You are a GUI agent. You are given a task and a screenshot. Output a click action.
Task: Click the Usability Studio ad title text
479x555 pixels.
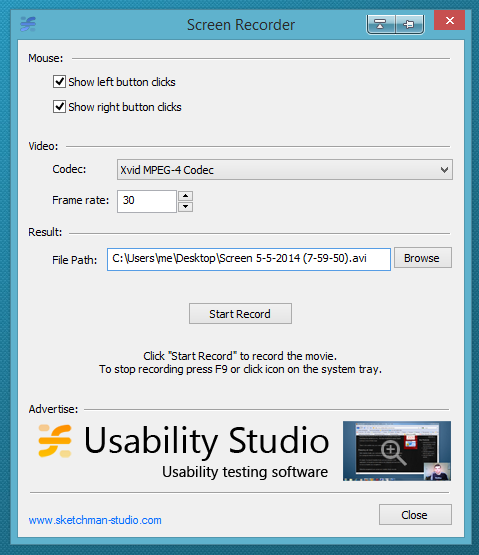tap(207, 441)
